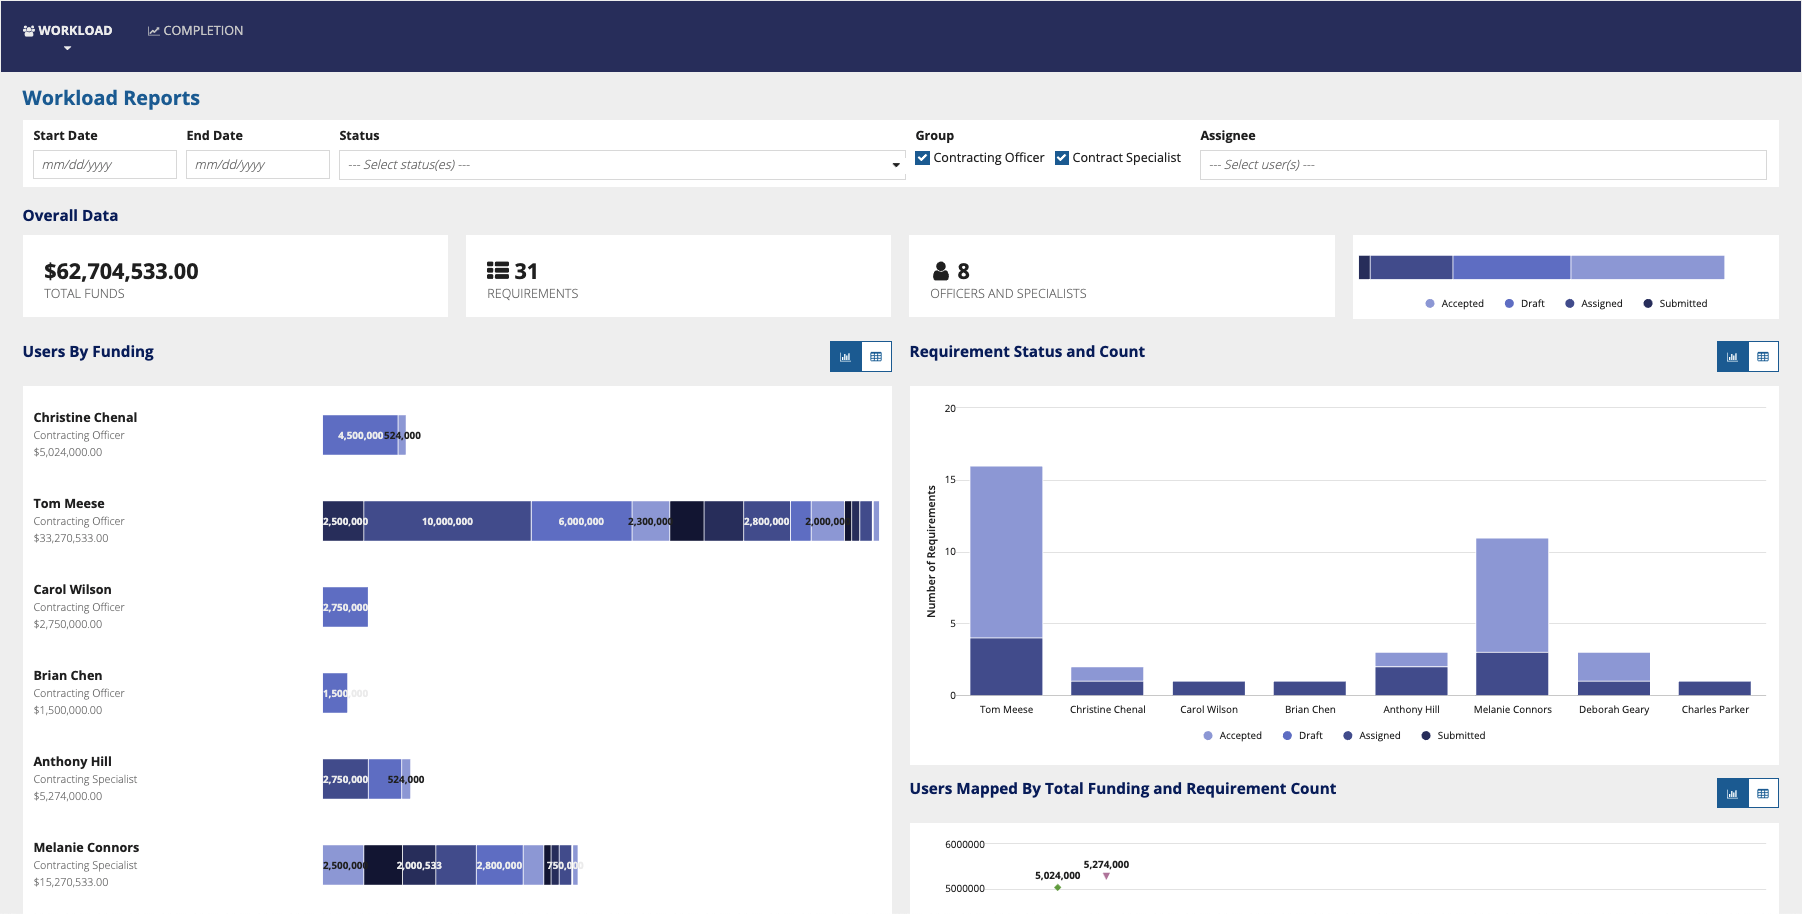Viewport: 1802px width, 914px height.
Task: Click Tom Meese's 6,000,000 funding segment
Action: pyautogui.click(x=581, y=521)
